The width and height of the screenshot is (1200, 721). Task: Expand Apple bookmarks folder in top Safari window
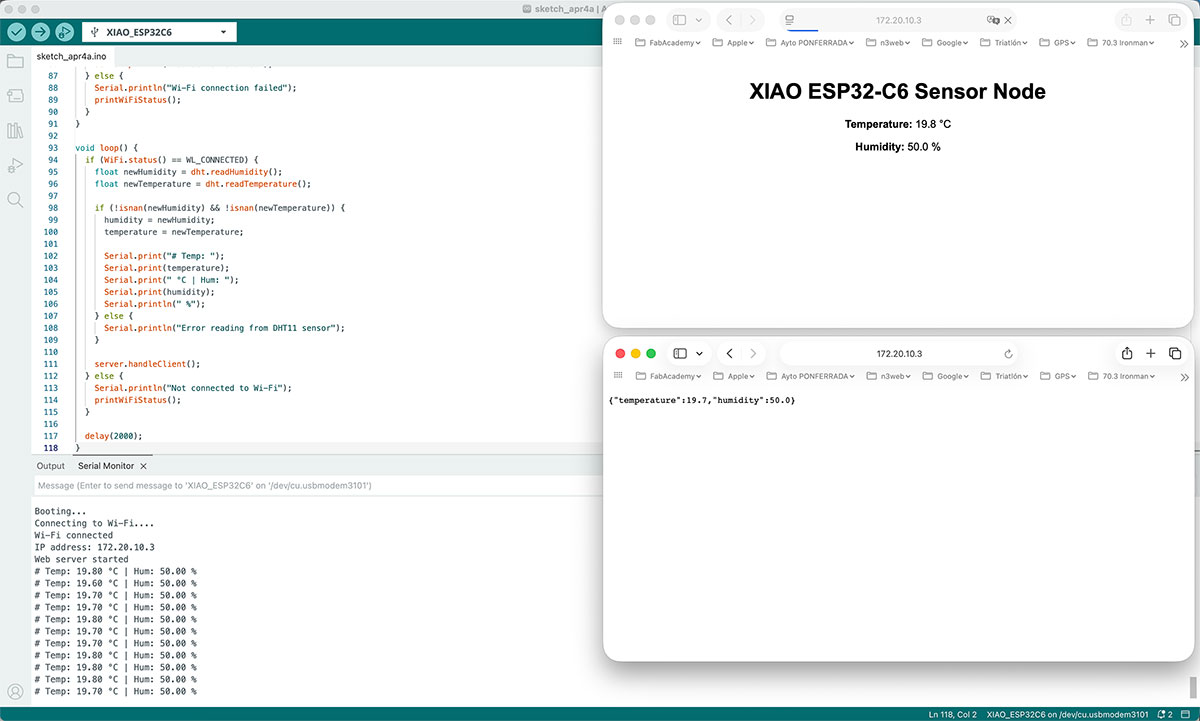click(734, 43)
